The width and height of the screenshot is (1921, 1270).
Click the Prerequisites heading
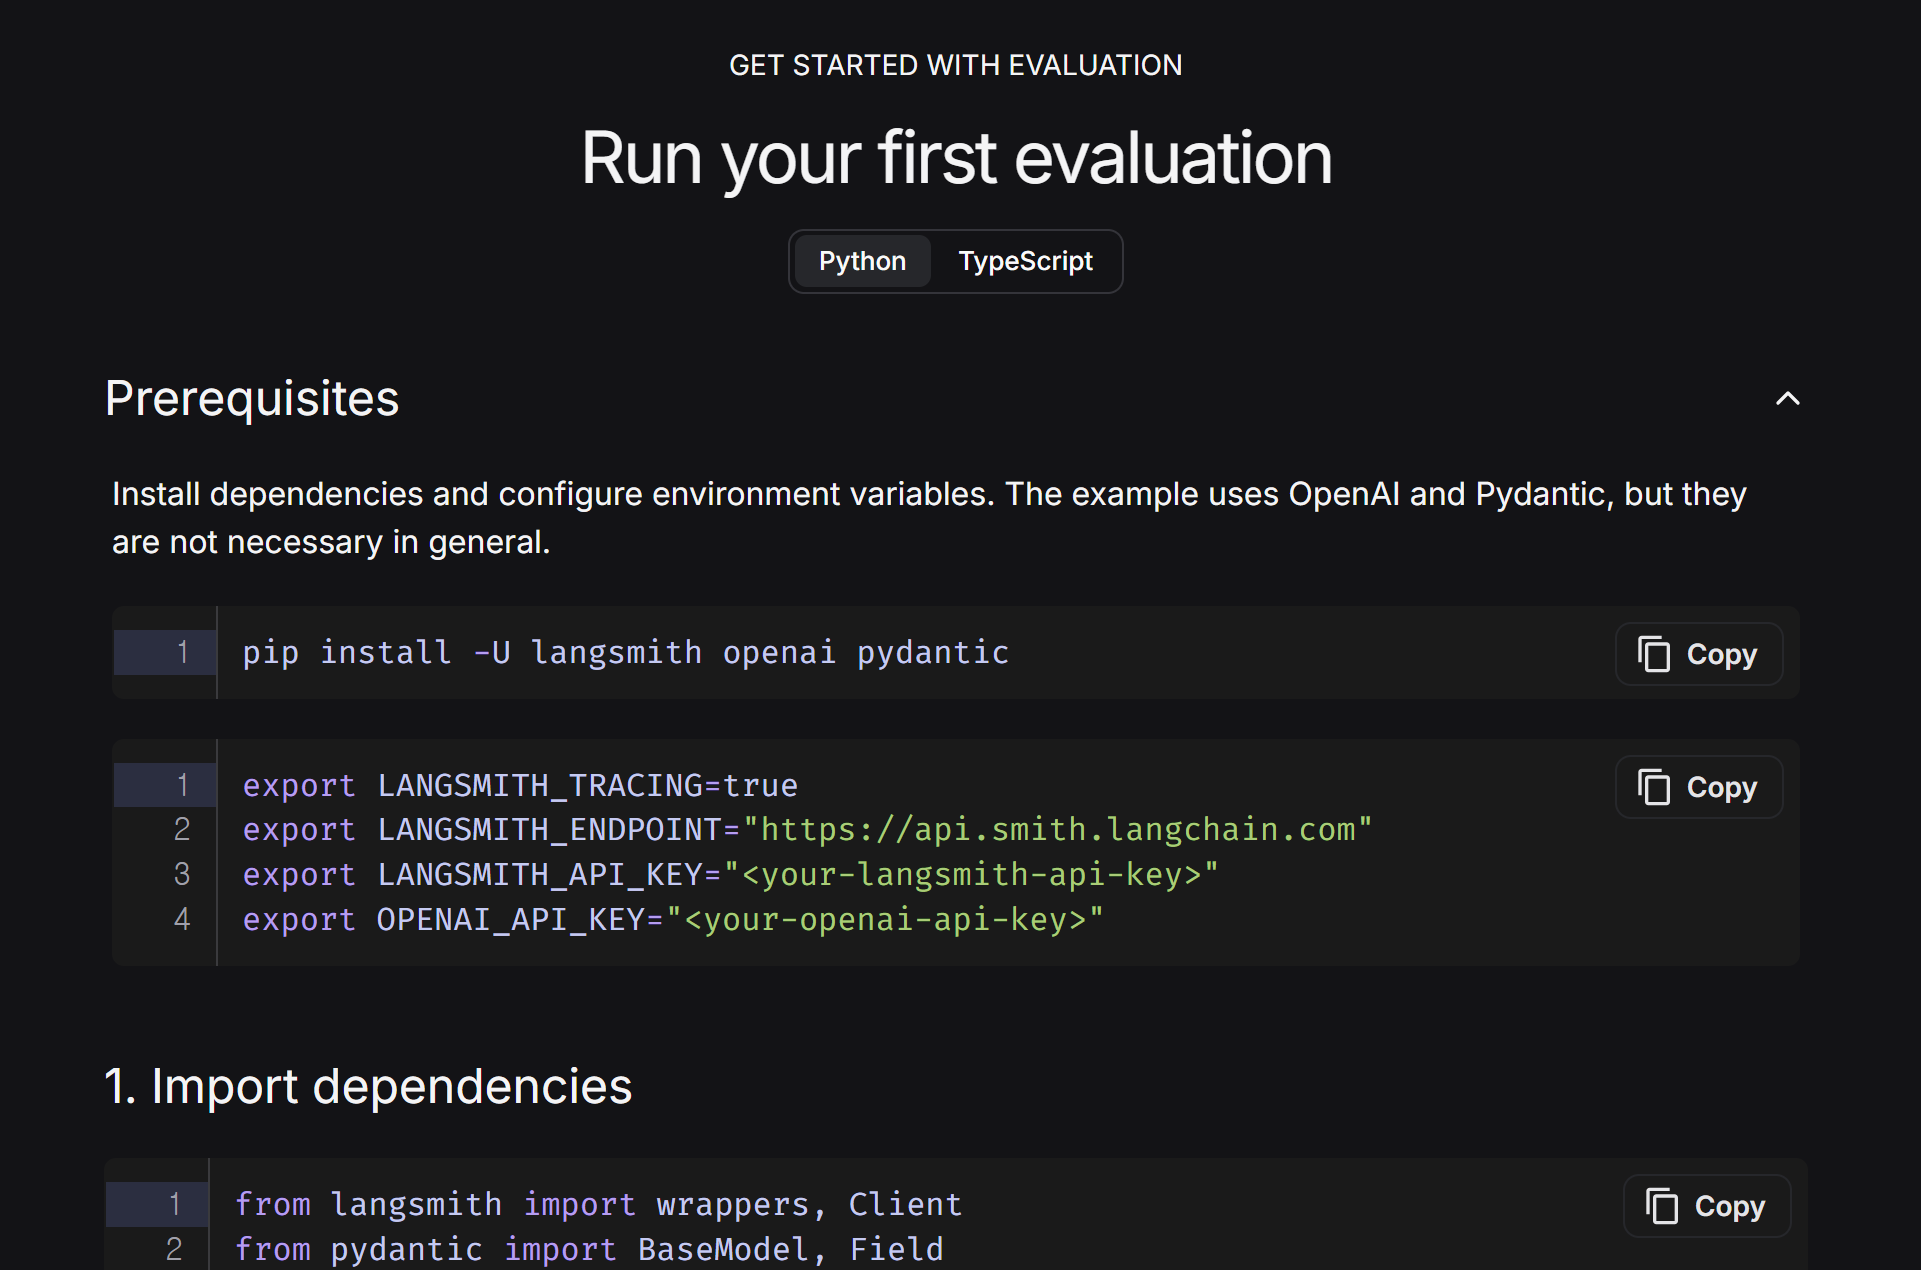(x=252, y=399)
